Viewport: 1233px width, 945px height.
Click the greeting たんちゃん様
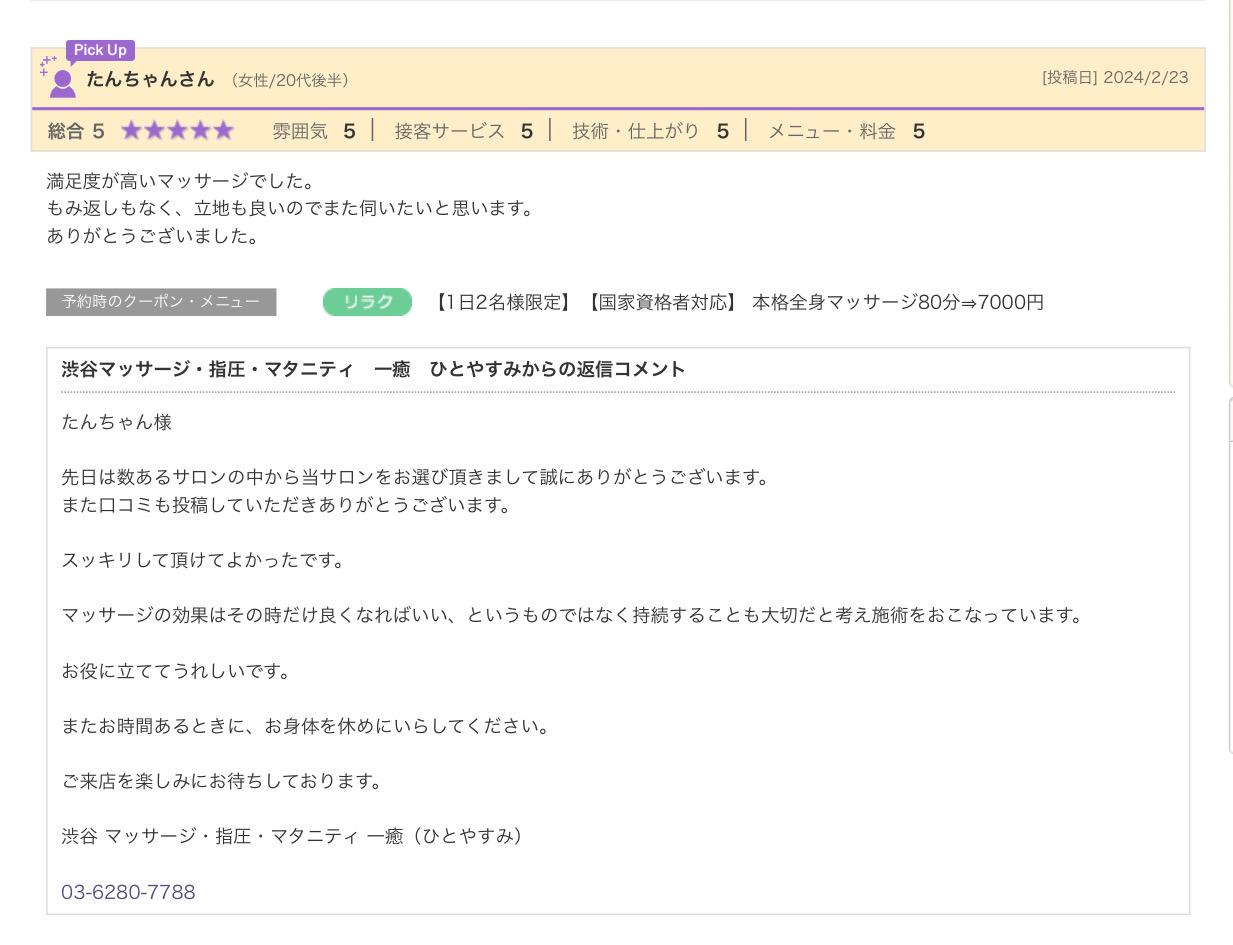(x=117, y=422)
